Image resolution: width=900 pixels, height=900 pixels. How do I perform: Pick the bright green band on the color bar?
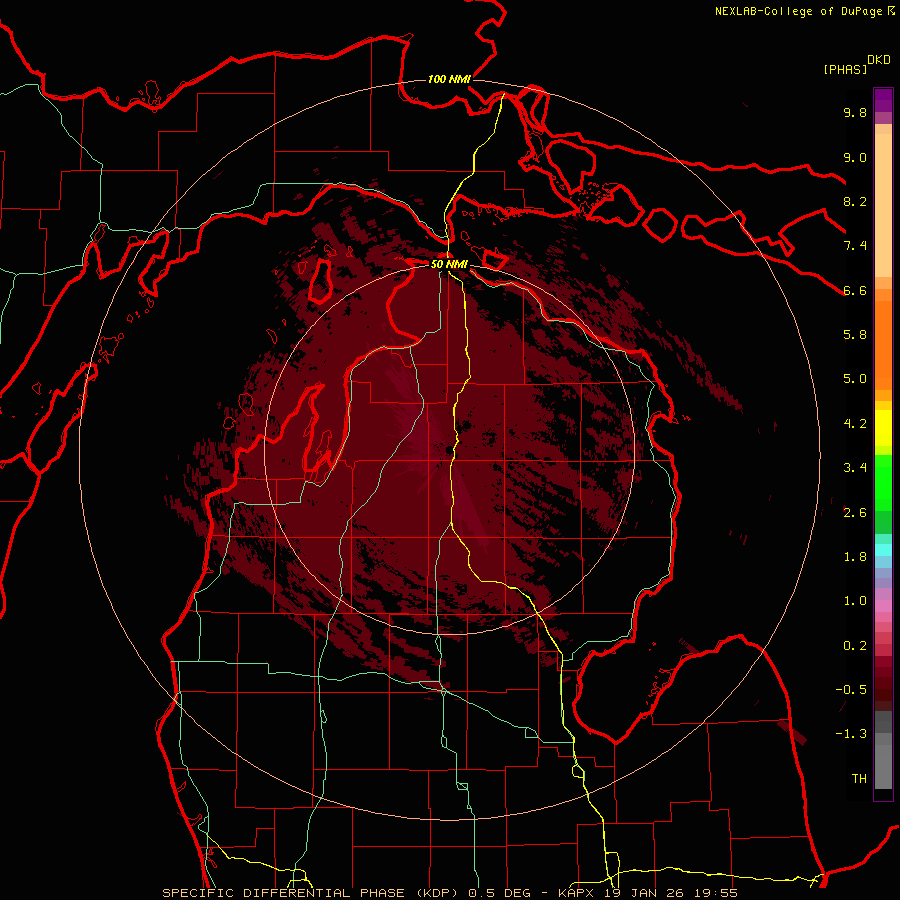(883, 483)
